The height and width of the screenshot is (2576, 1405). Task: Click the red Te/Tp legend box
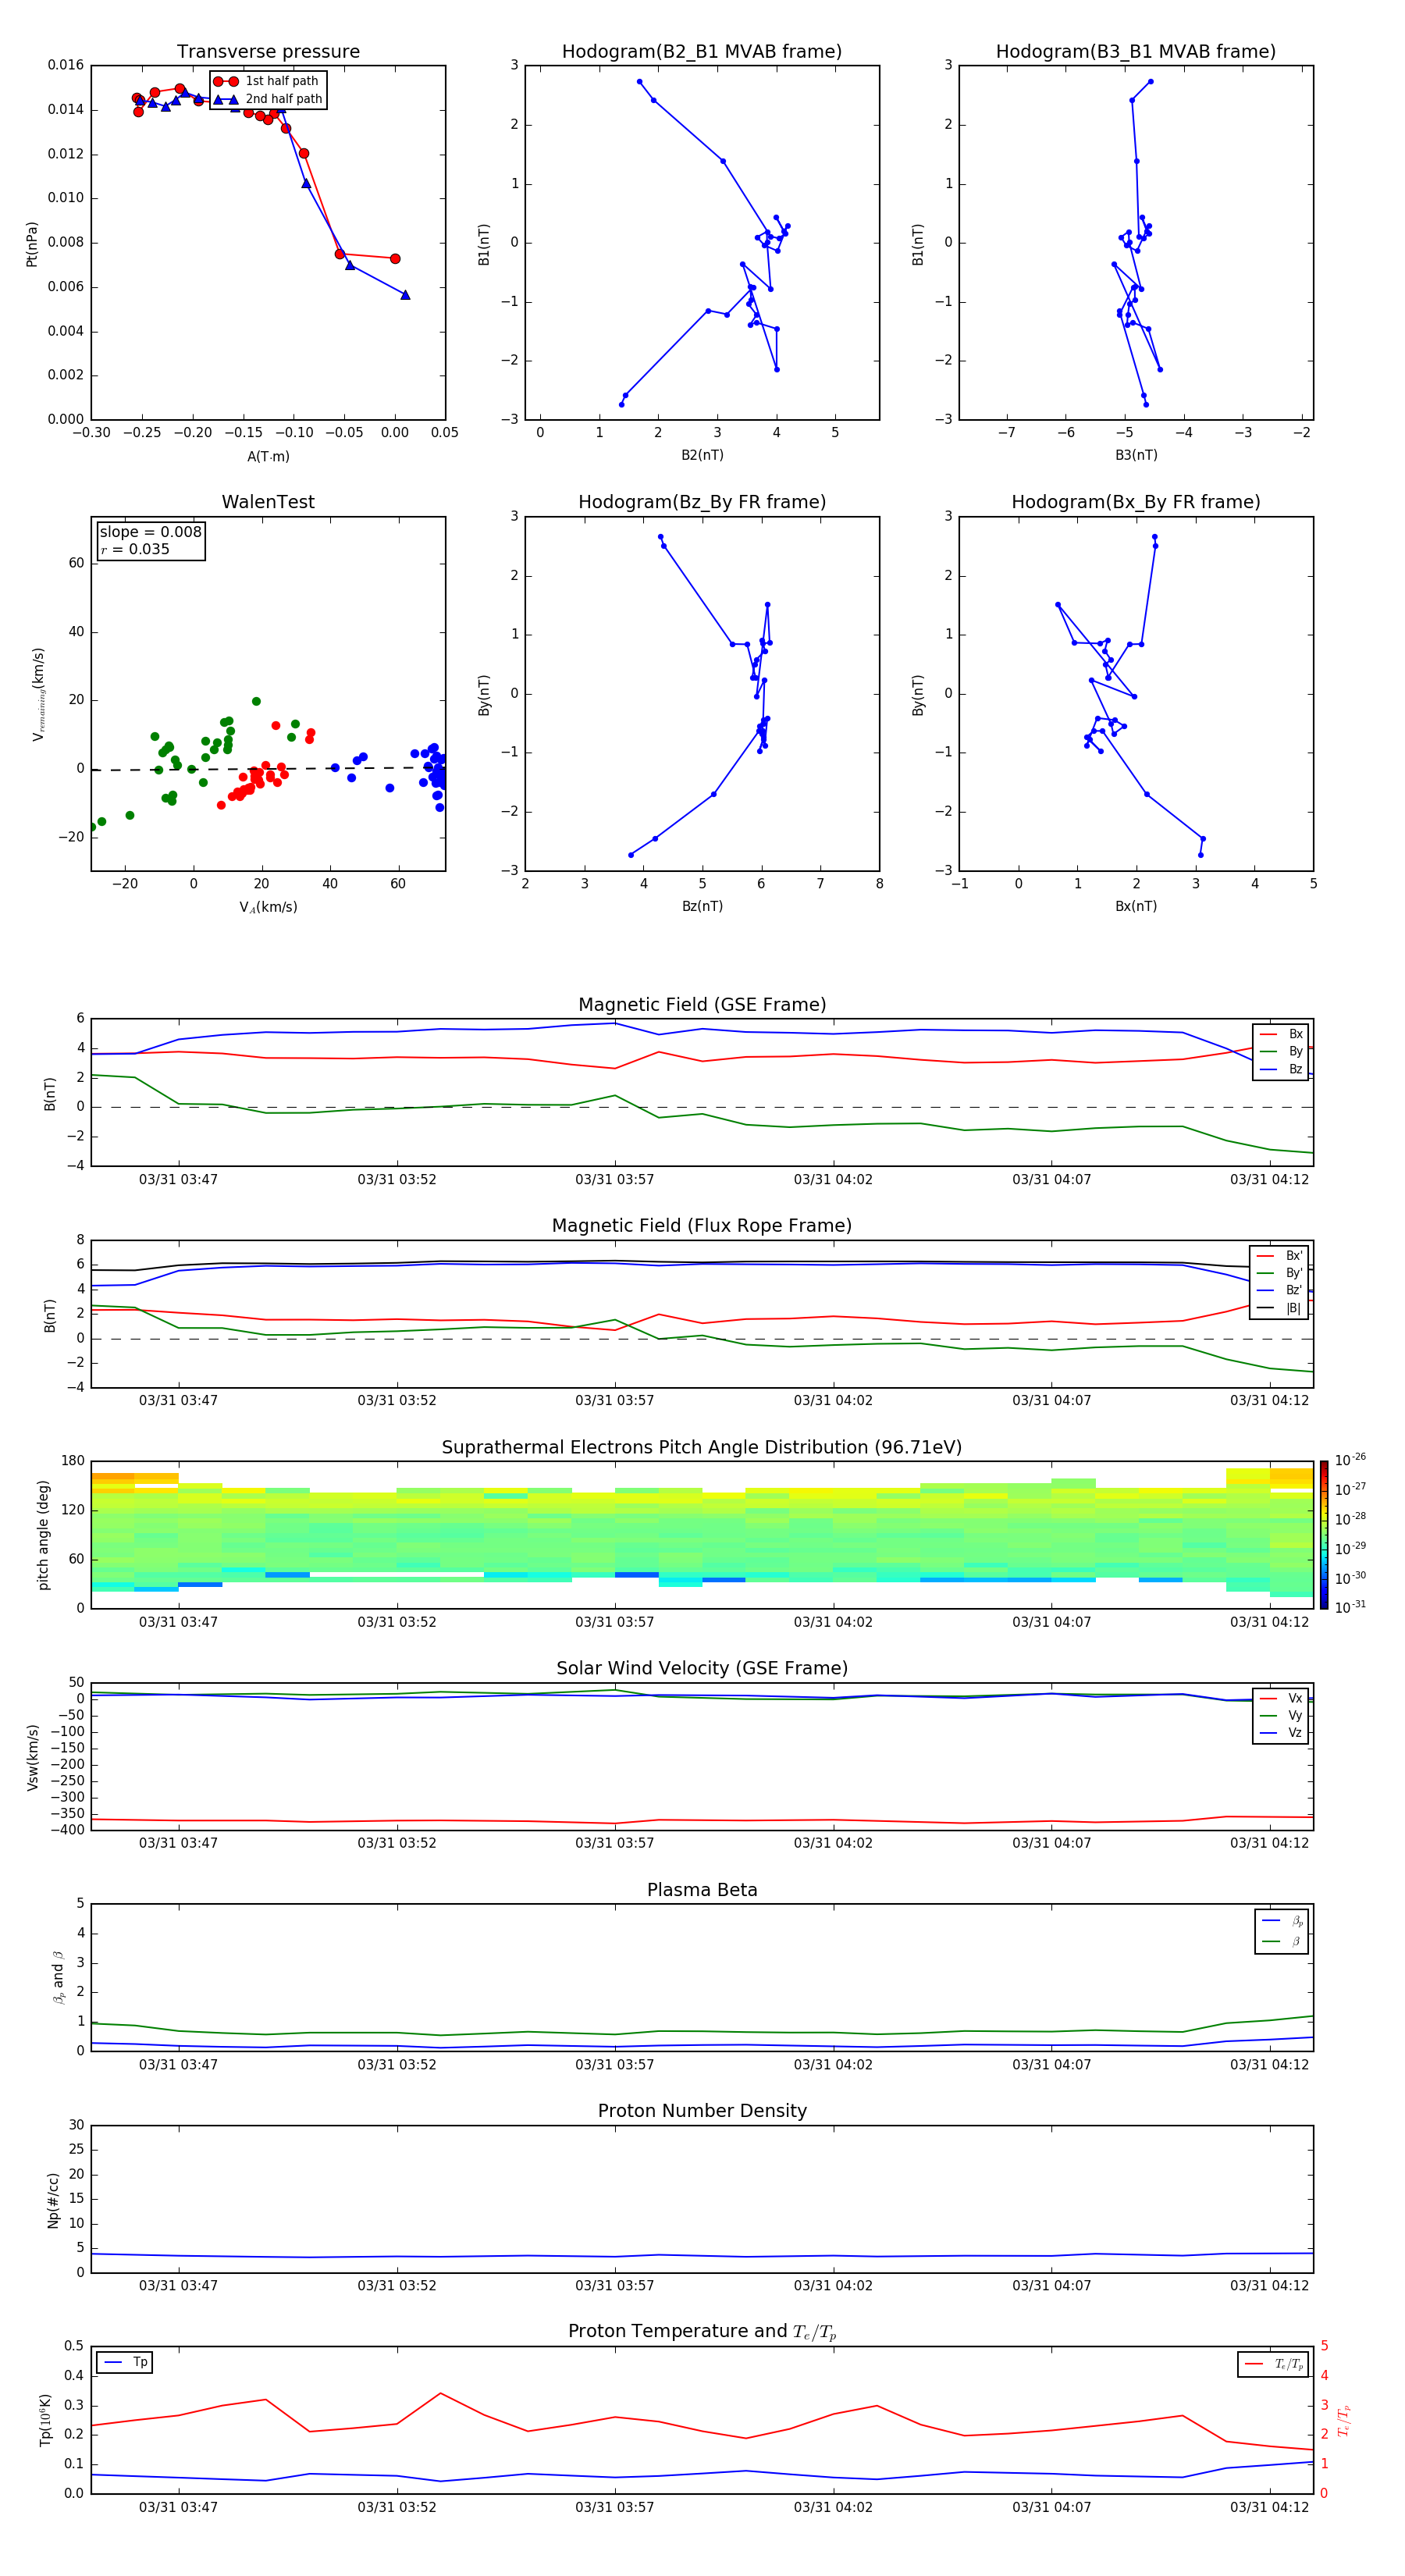(x=1272, y=2364)
